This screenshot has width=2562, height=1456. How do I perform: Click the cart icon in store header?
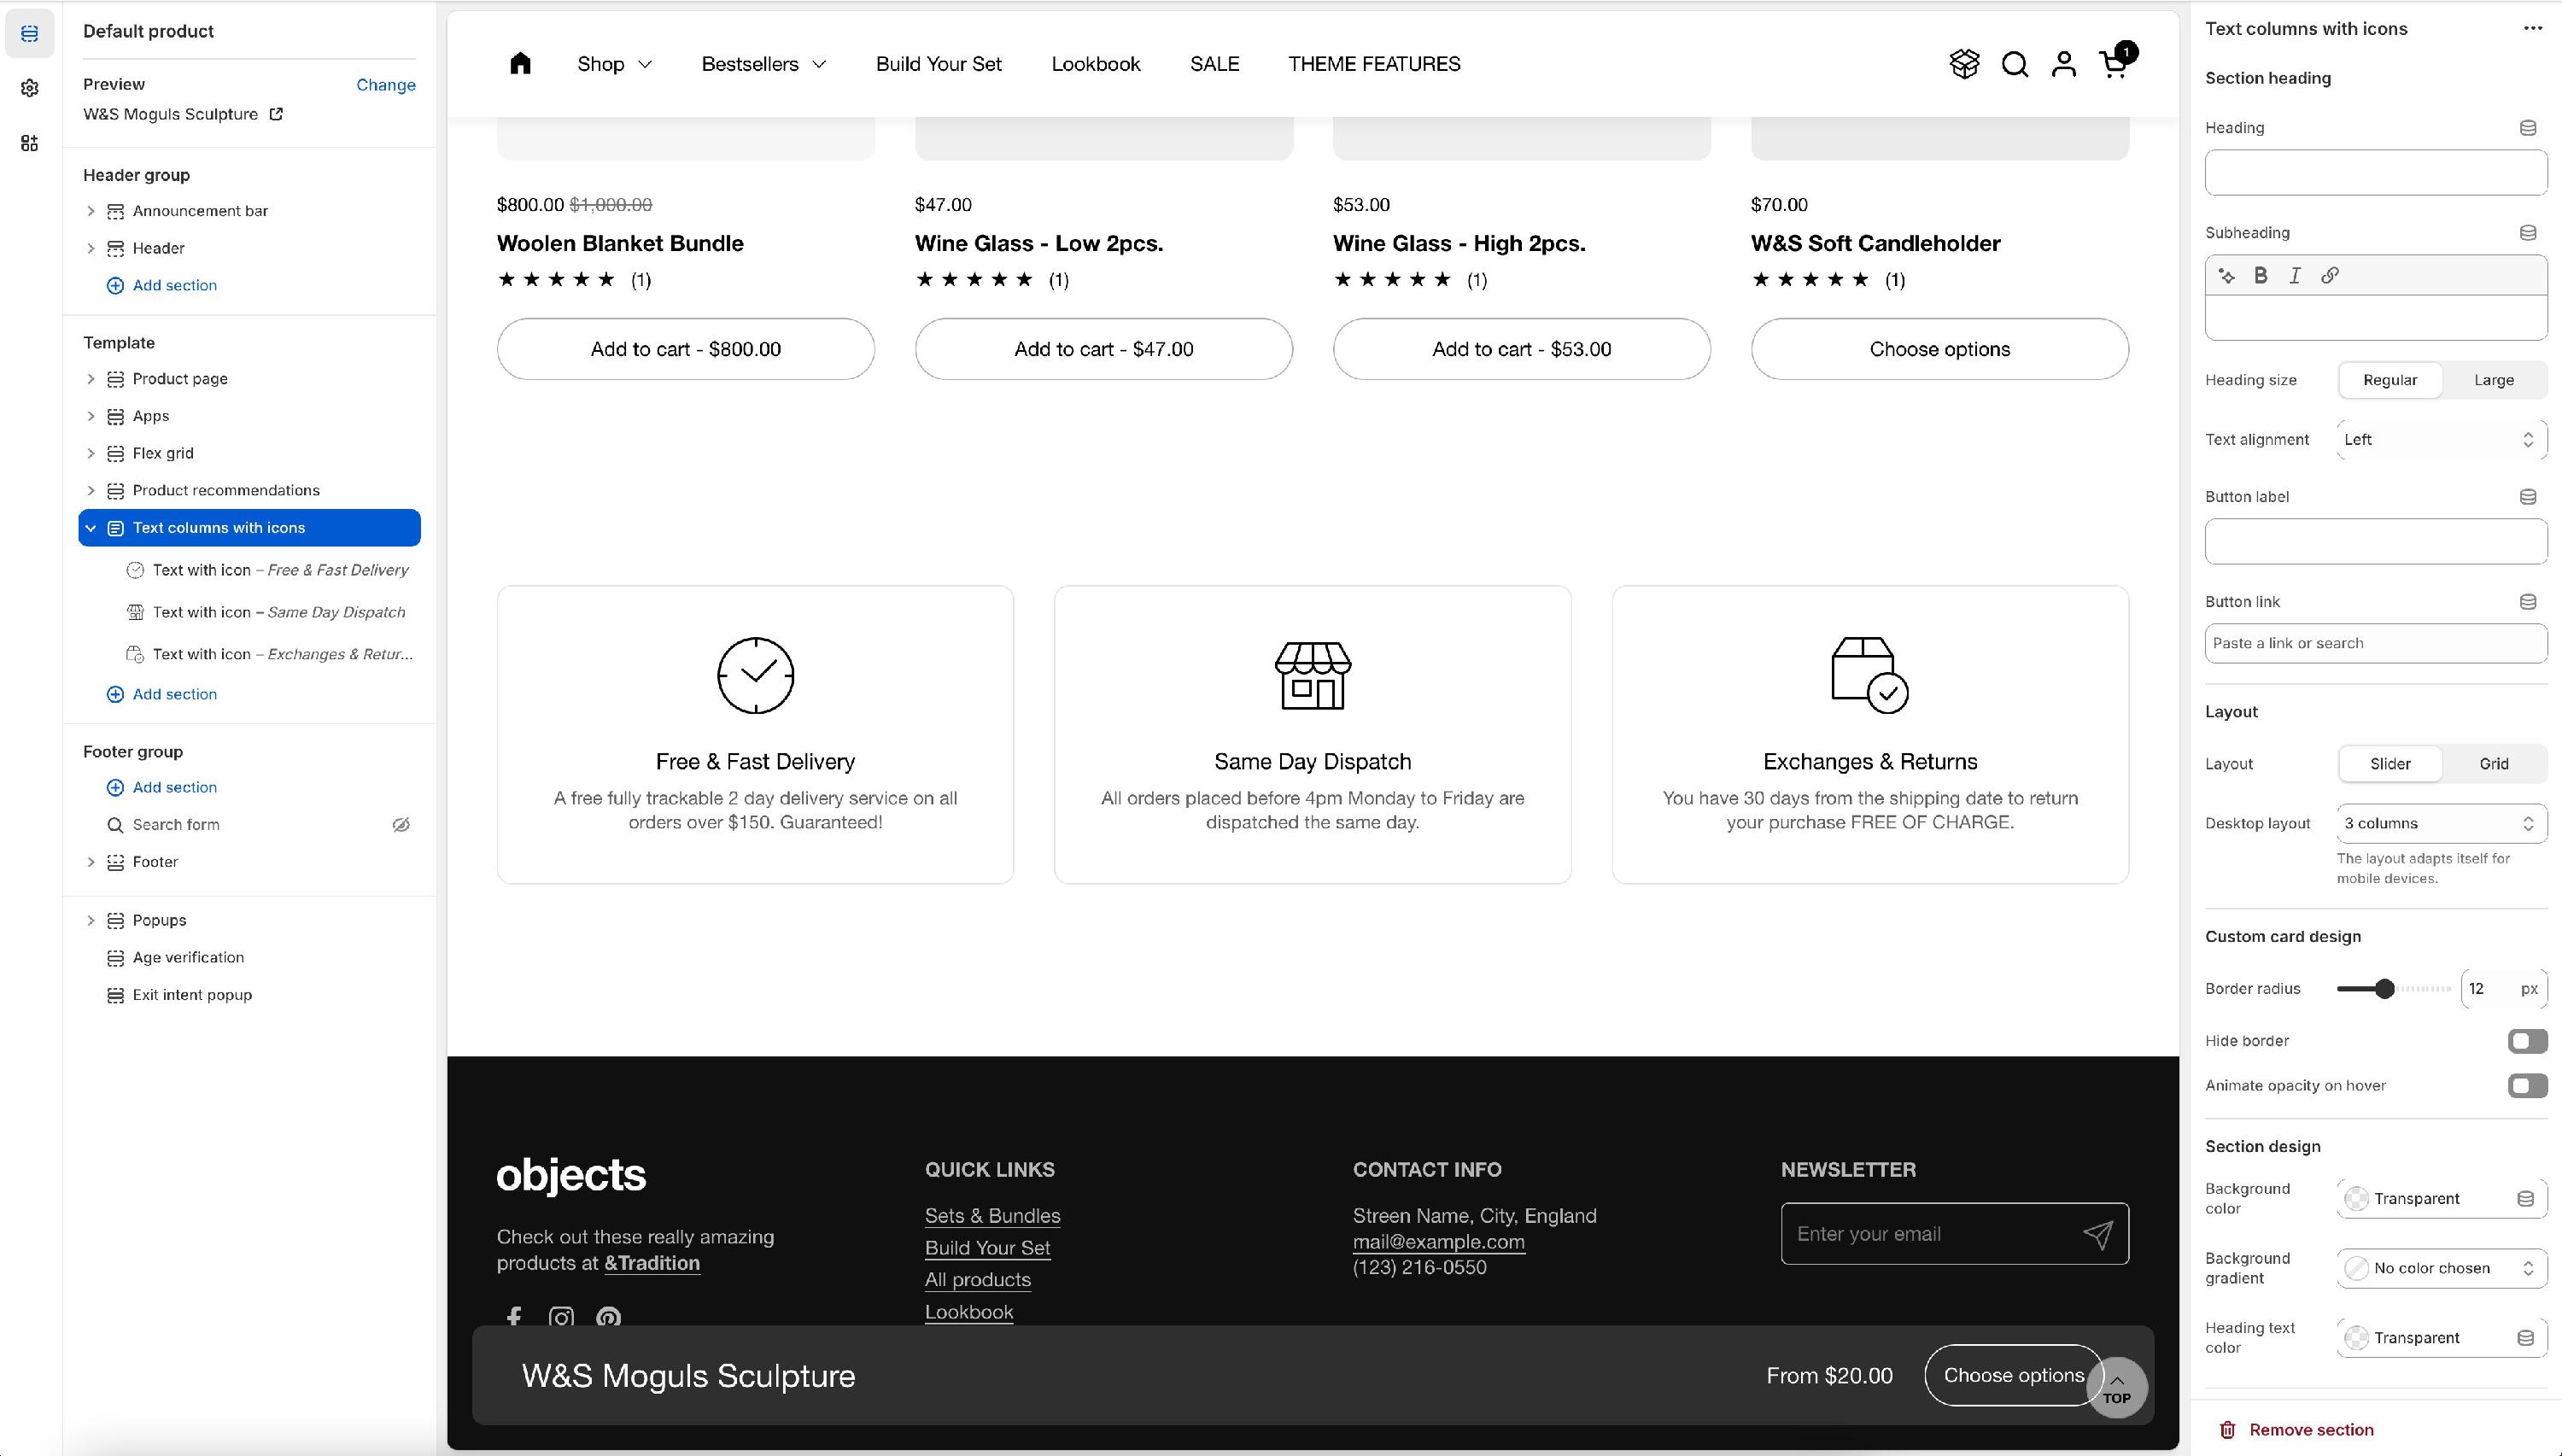coord(2113,64)
